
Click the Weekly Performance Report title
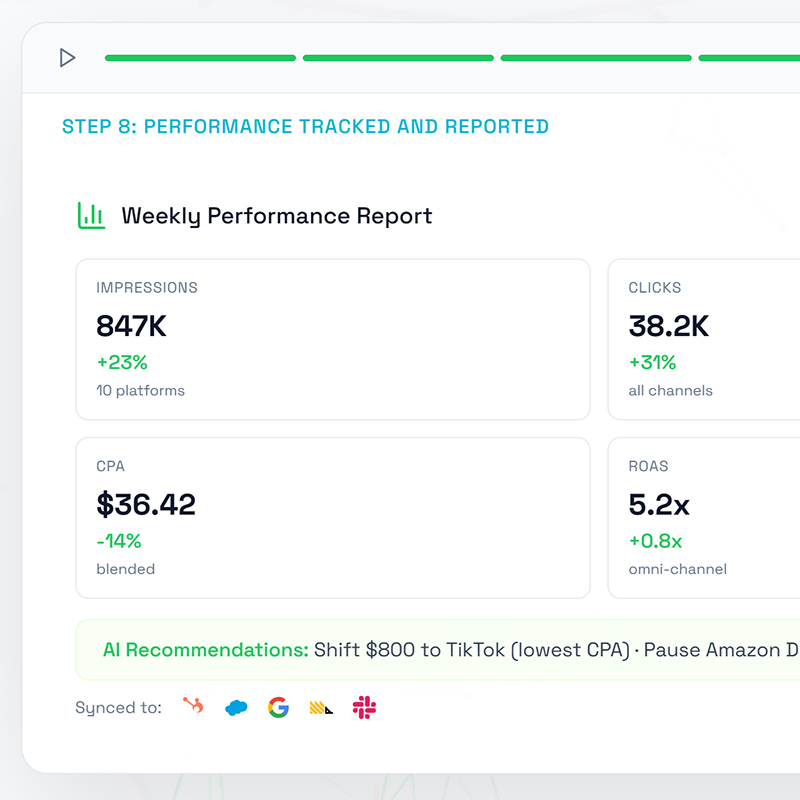tap(277, 216)
